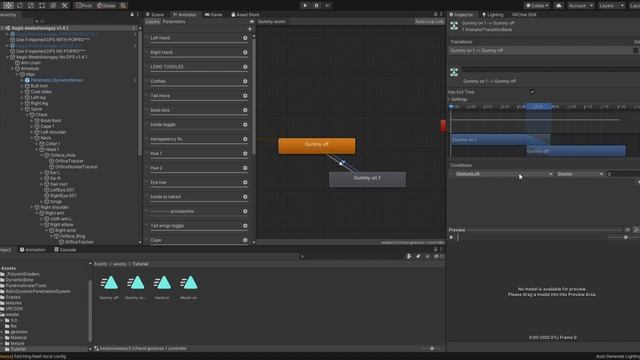Open the VRChat SDK tab

coord(524,15)
